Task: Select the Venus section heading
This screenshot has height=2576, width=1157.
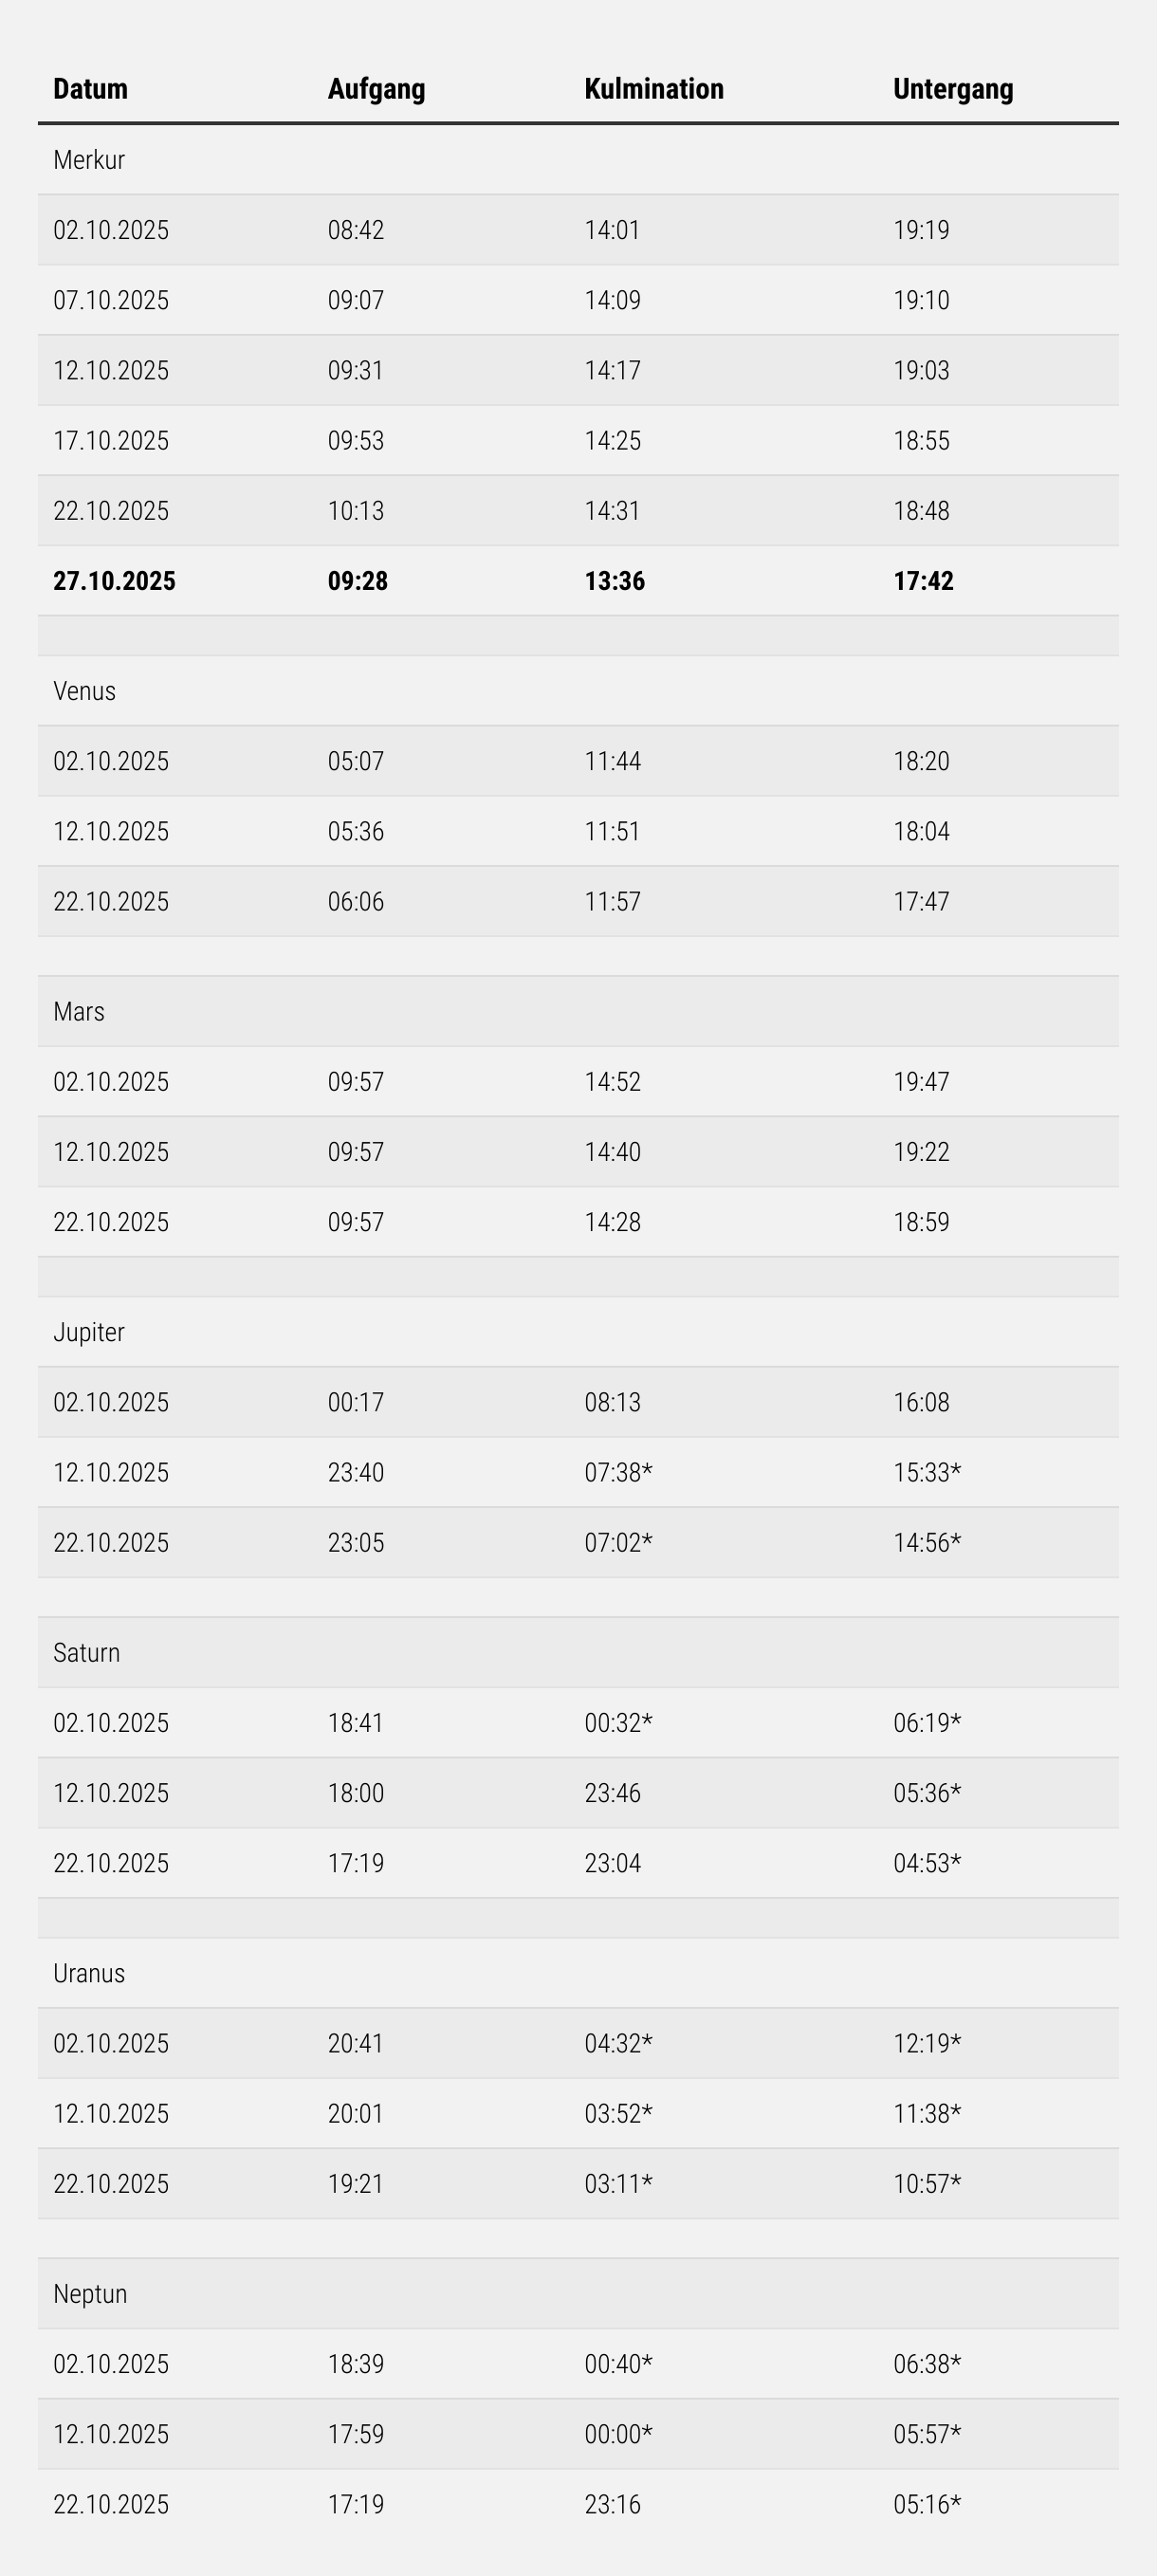Action: tap(84, 691)
